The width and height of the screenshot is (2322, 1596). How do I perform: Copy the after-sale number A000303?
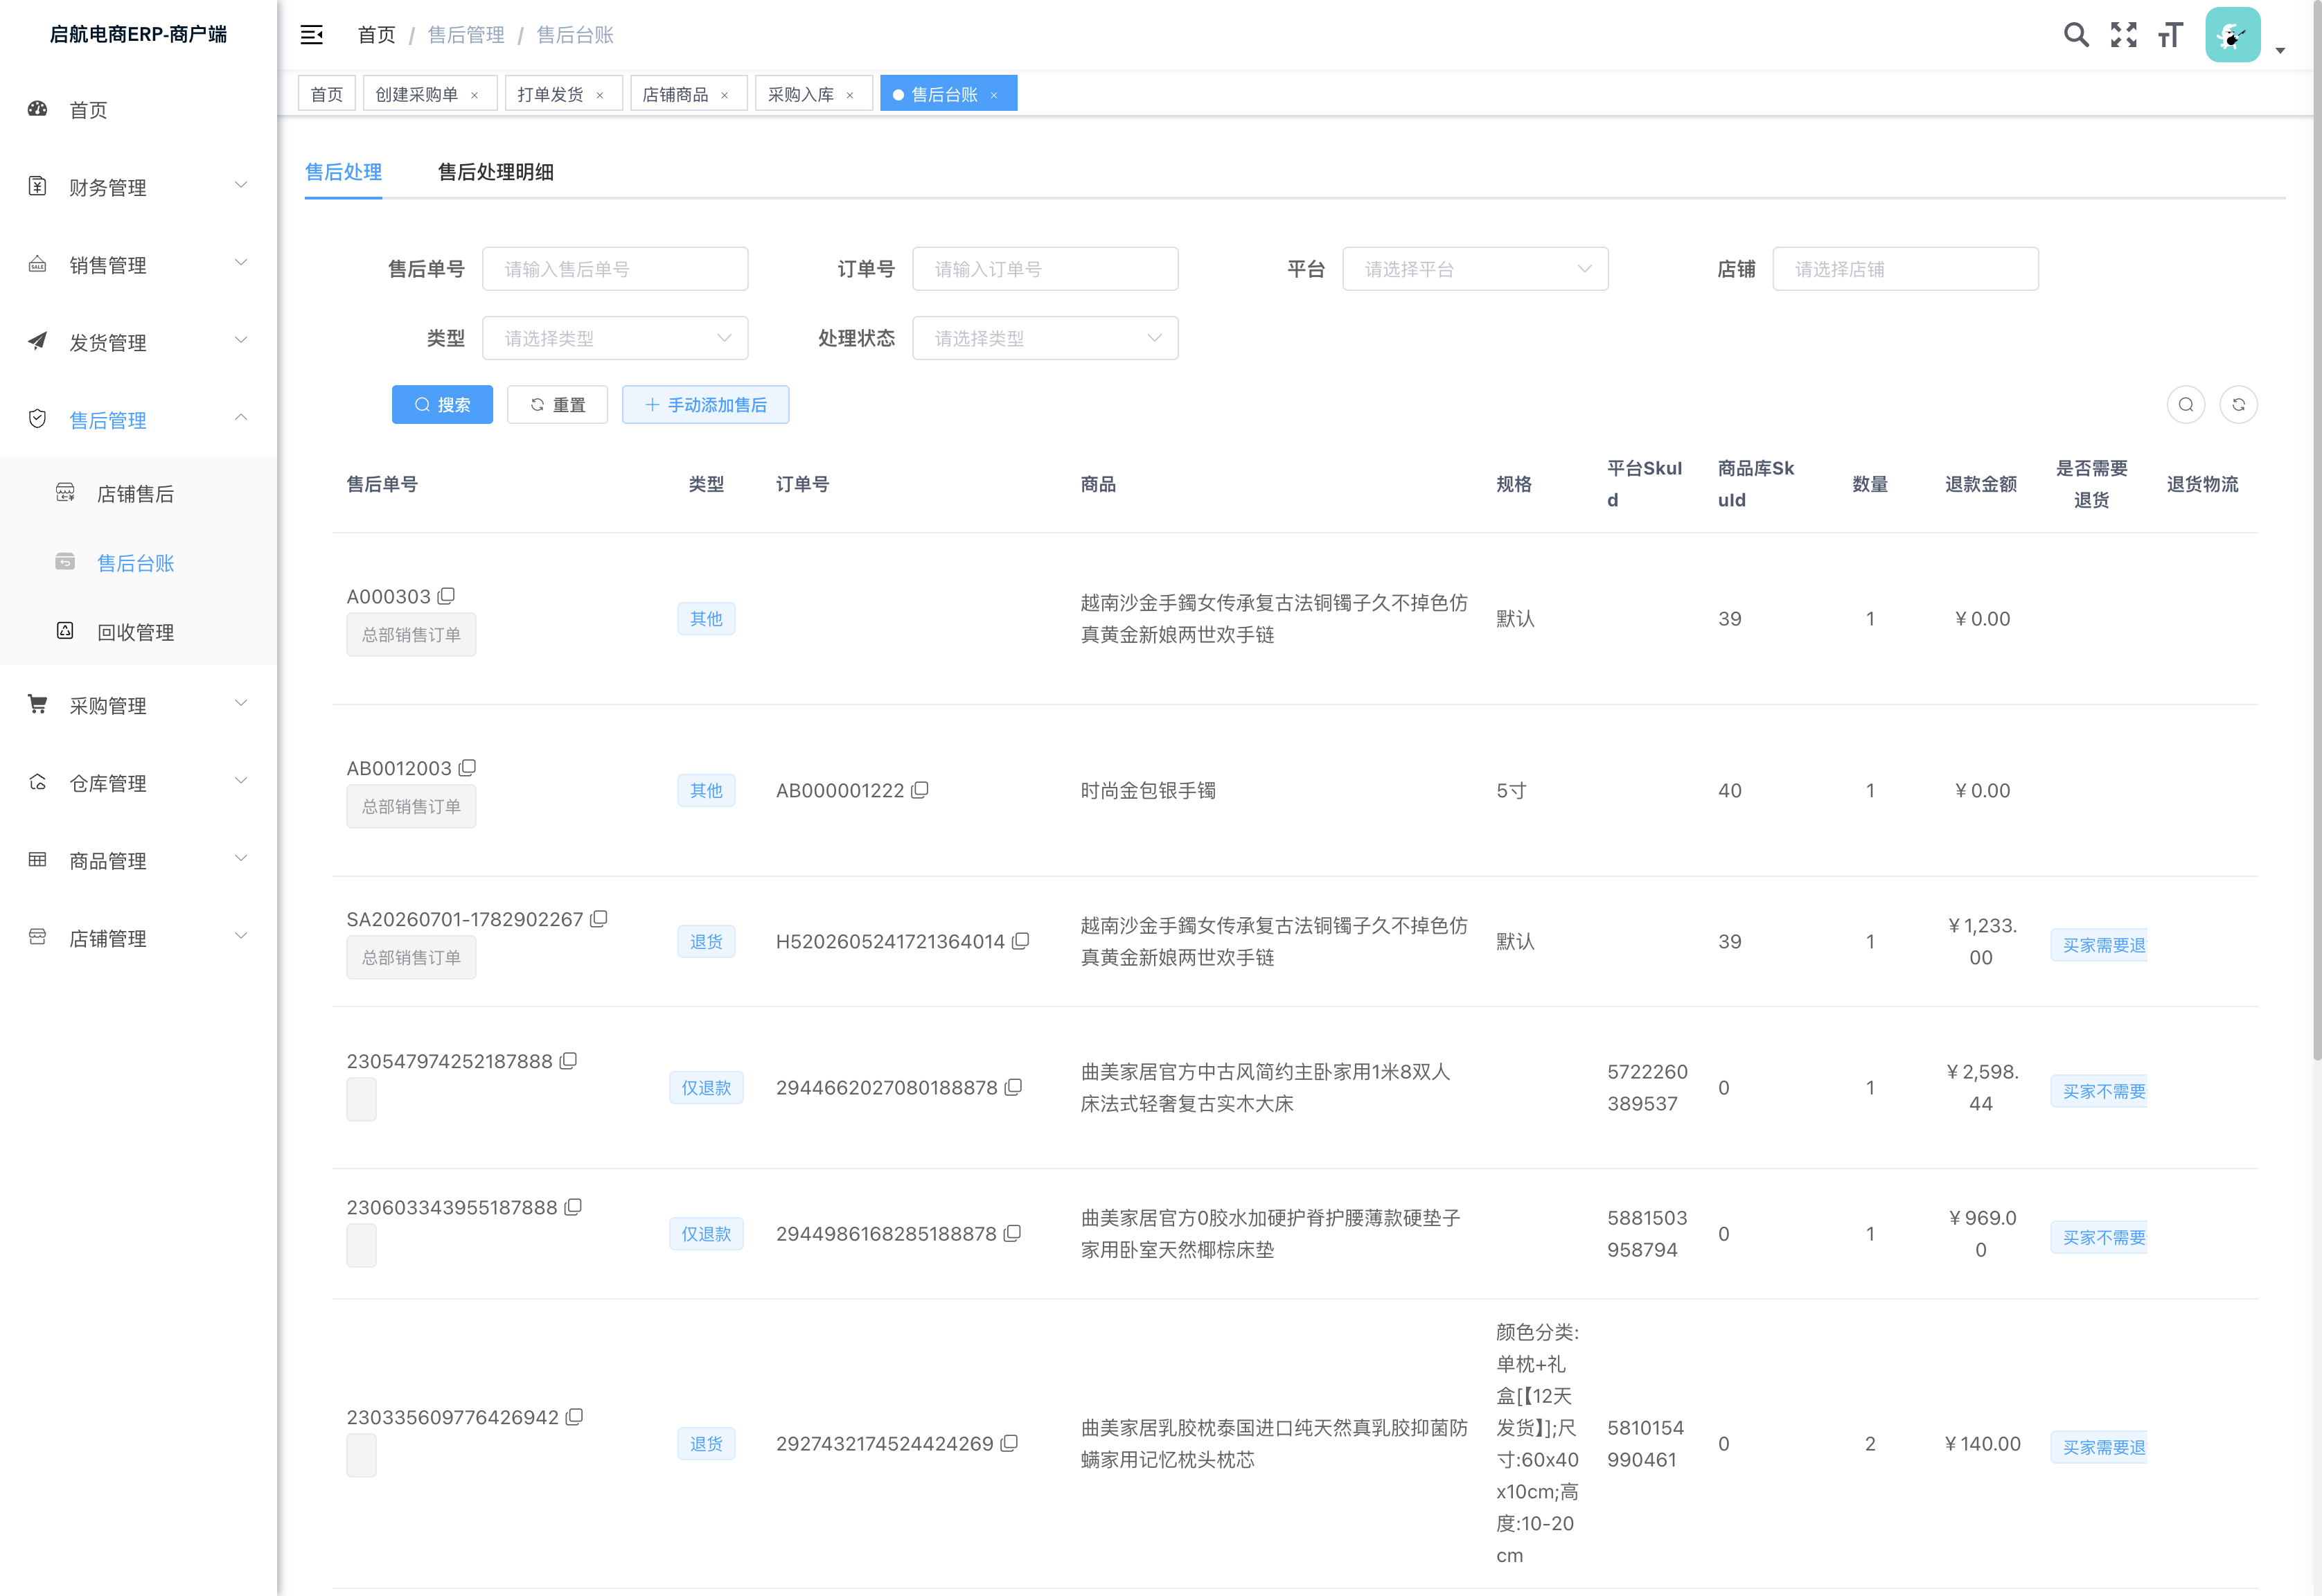point(446,596)
